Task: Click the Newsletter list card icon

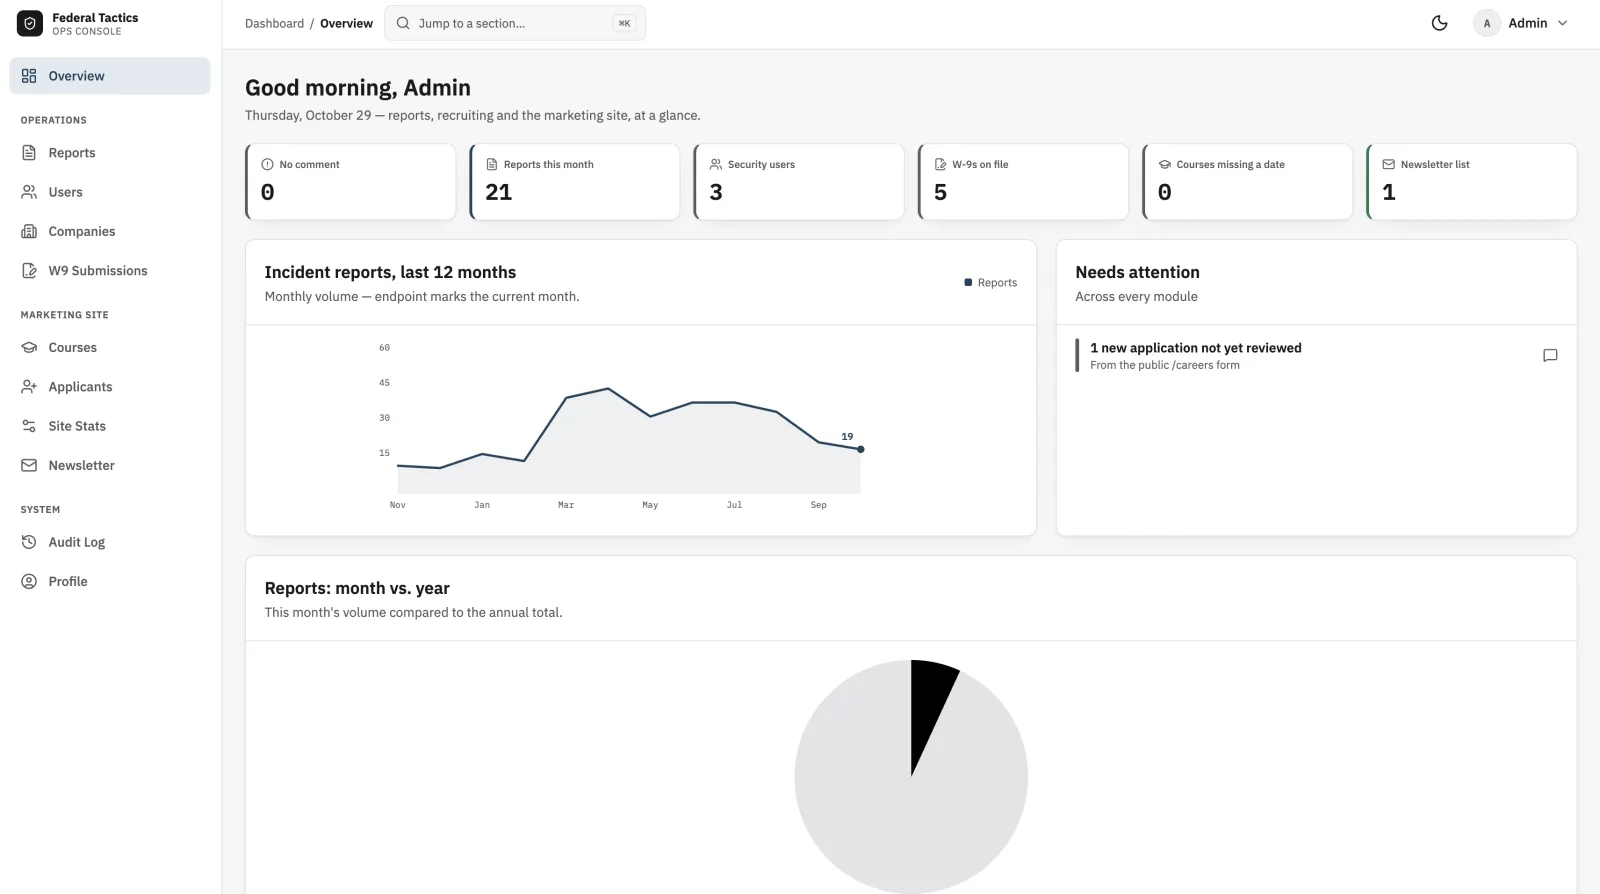Action: [x=1389, y=164]
